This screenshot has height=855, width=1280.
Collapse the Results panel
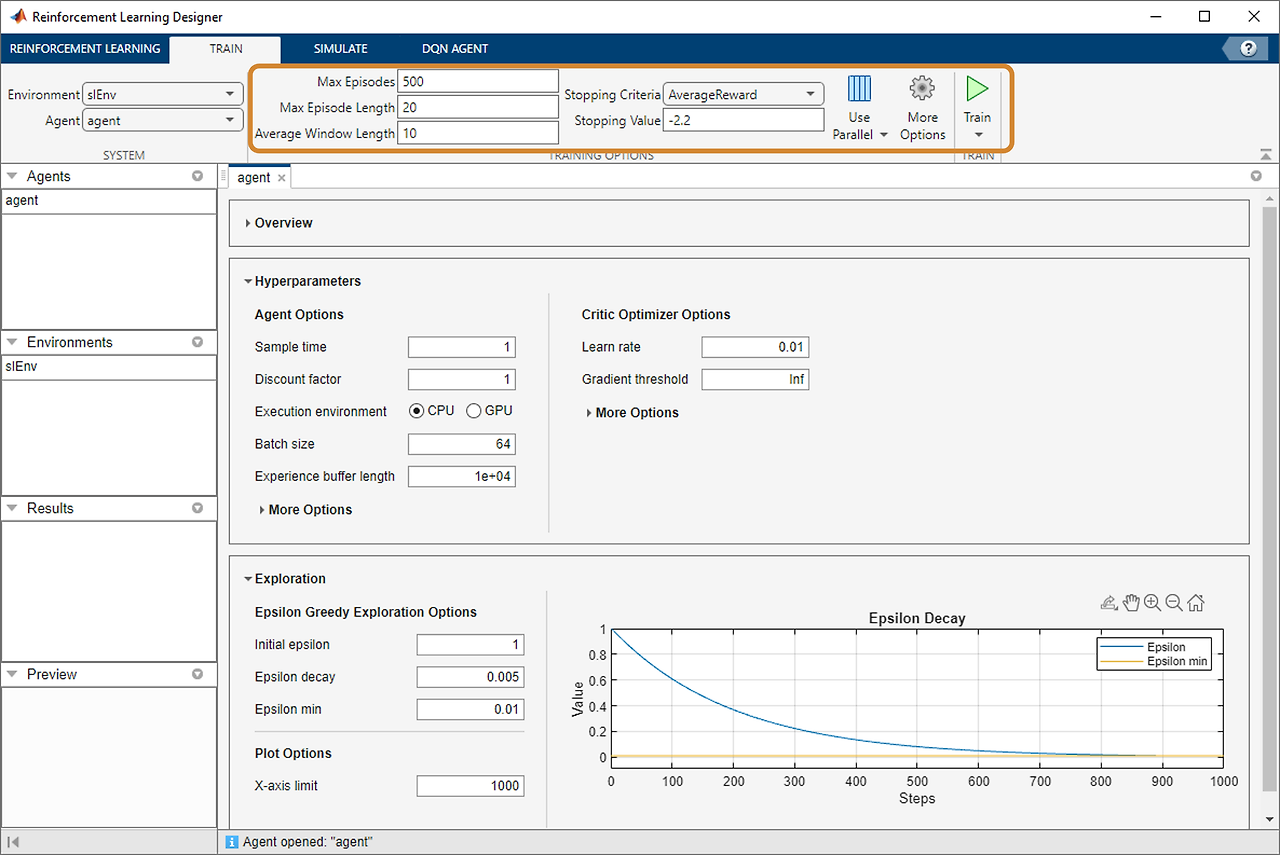12,508
